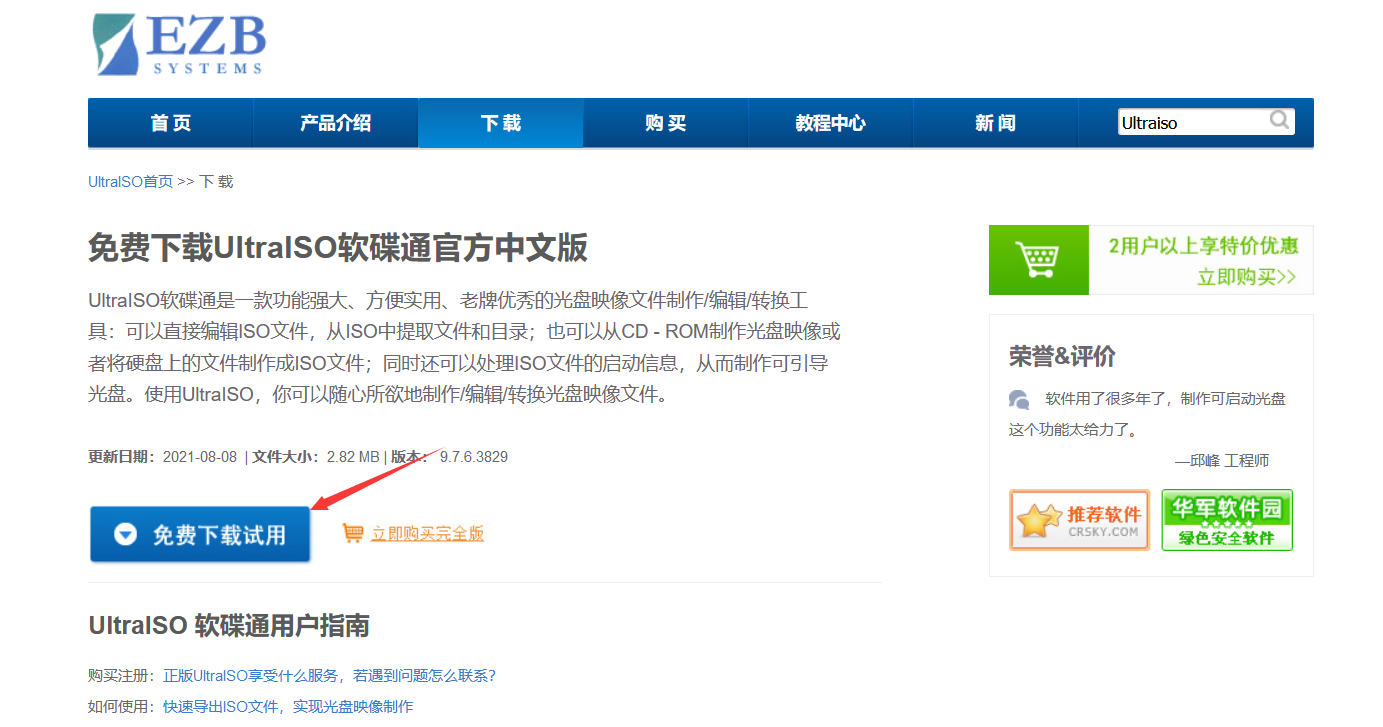This screenshot has width=1383, height=727.
Task: Click the 如何使用 label
Action: [x=122, y=707]
